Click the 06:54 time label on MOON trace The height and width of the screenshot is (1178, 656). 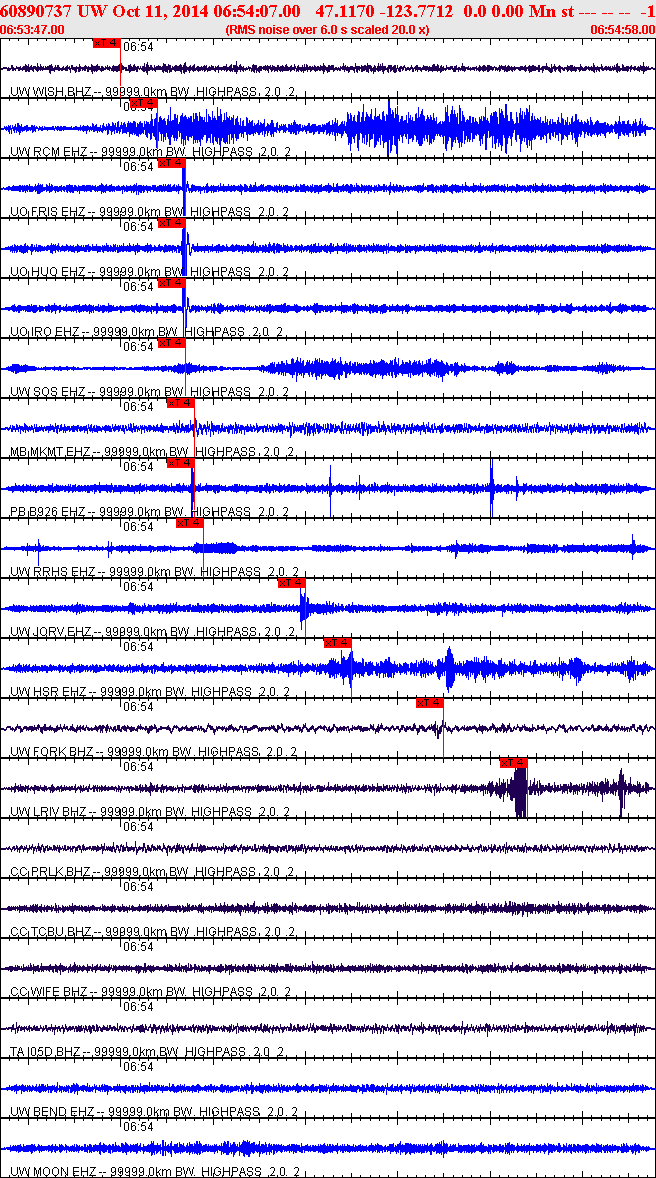pos(138,1126)
